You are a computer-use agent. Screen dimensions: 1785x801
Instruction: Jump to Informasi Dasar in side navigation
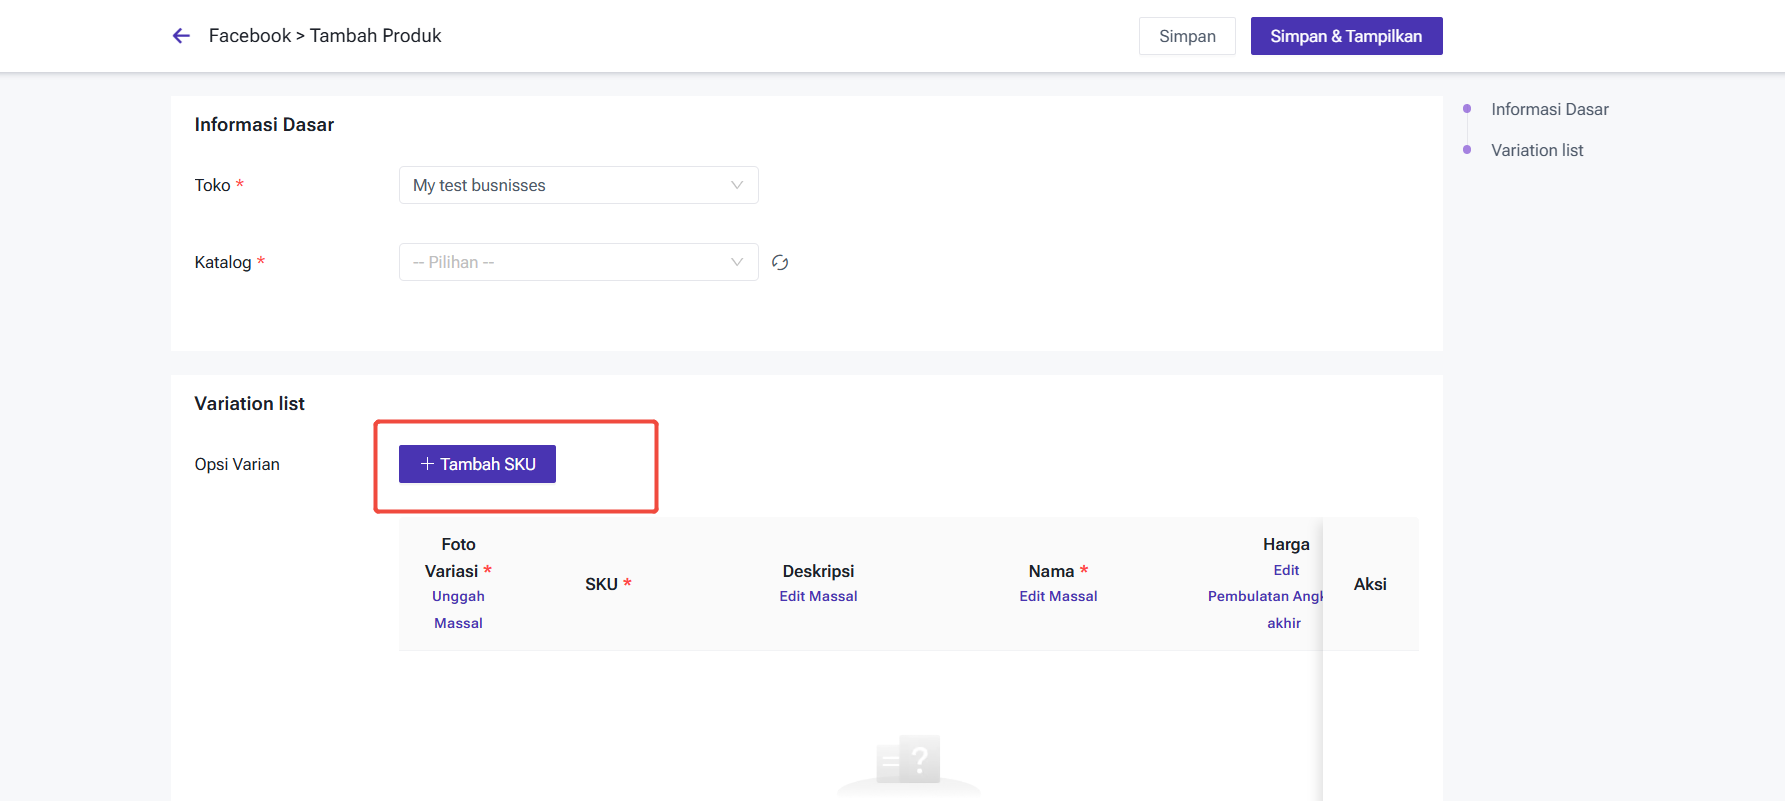[1549, 109]
